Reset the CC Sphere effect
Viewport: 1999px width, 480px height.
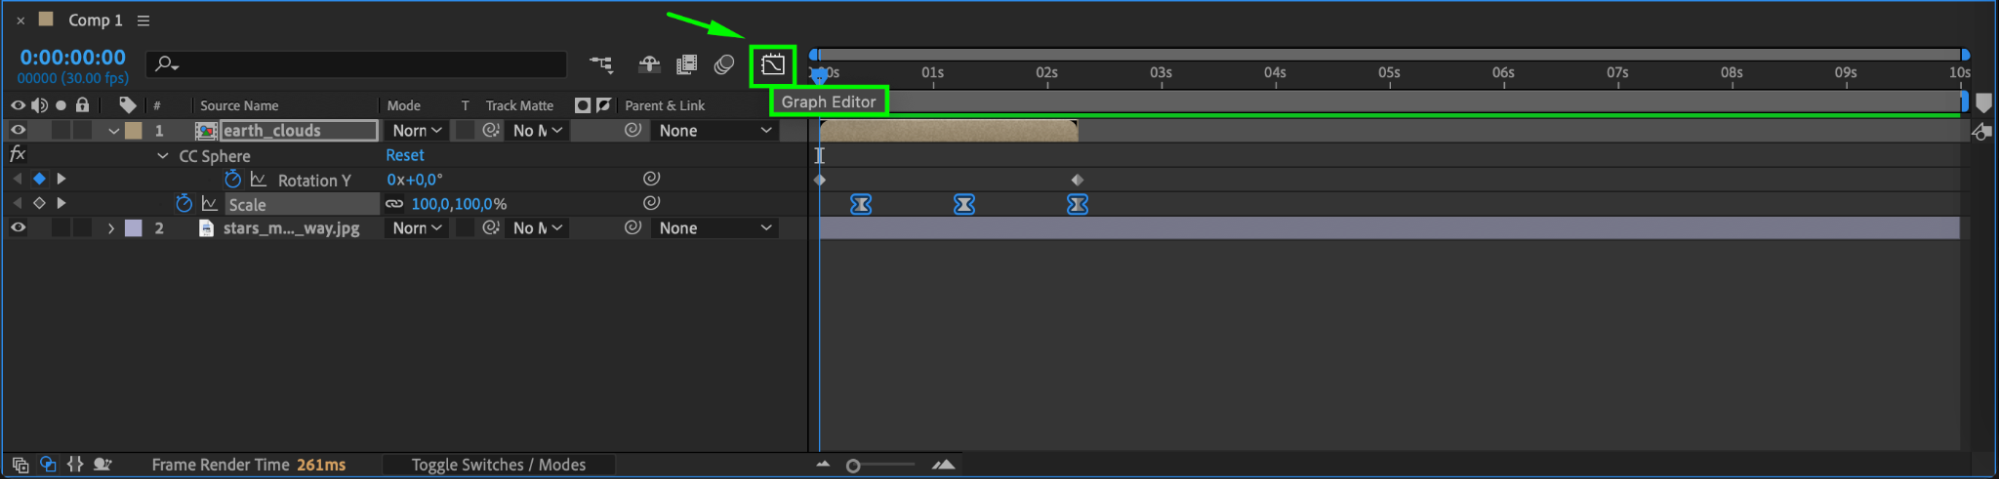tap(405, 155)
